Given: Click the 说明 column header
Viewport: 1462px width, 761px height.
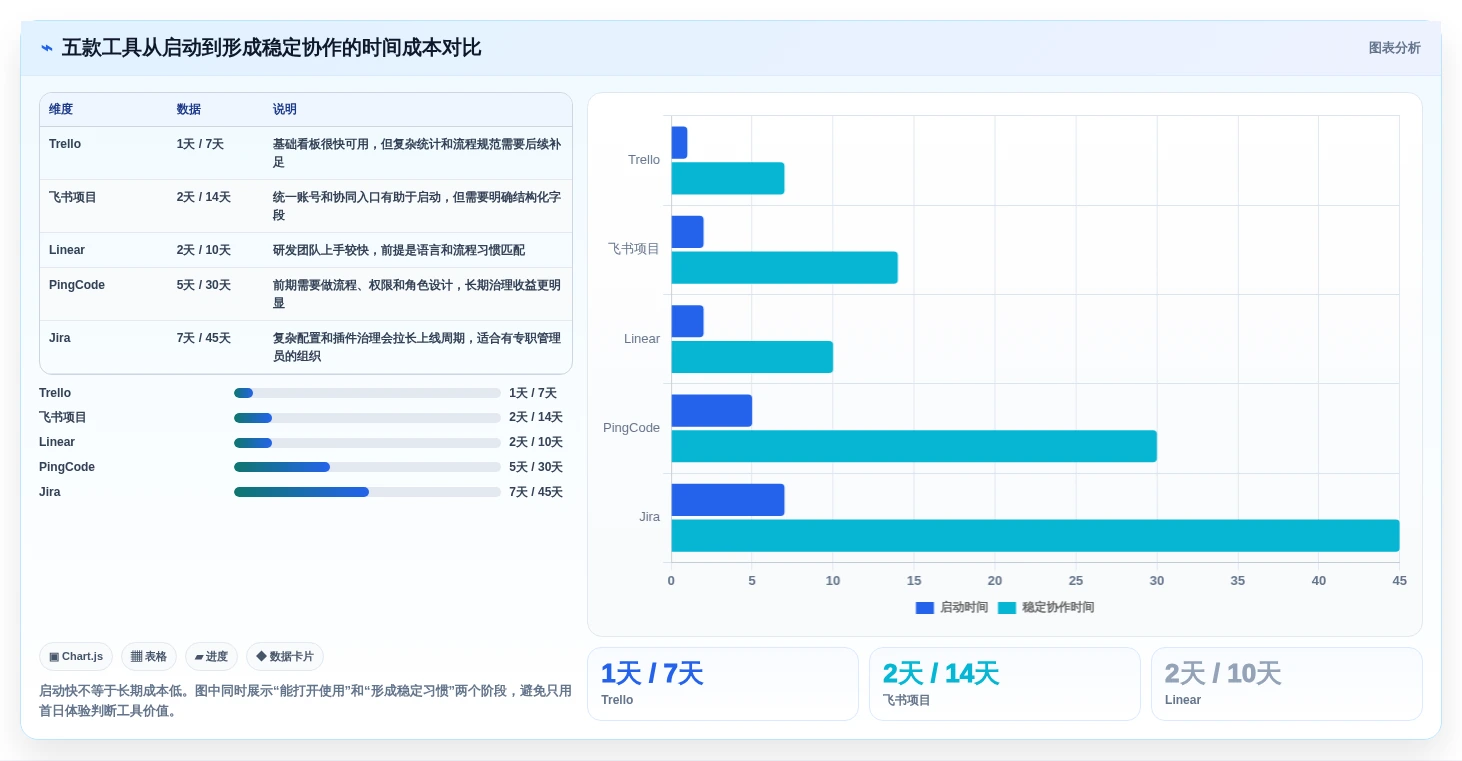Looking at the screenshot, I should (285, 110).
